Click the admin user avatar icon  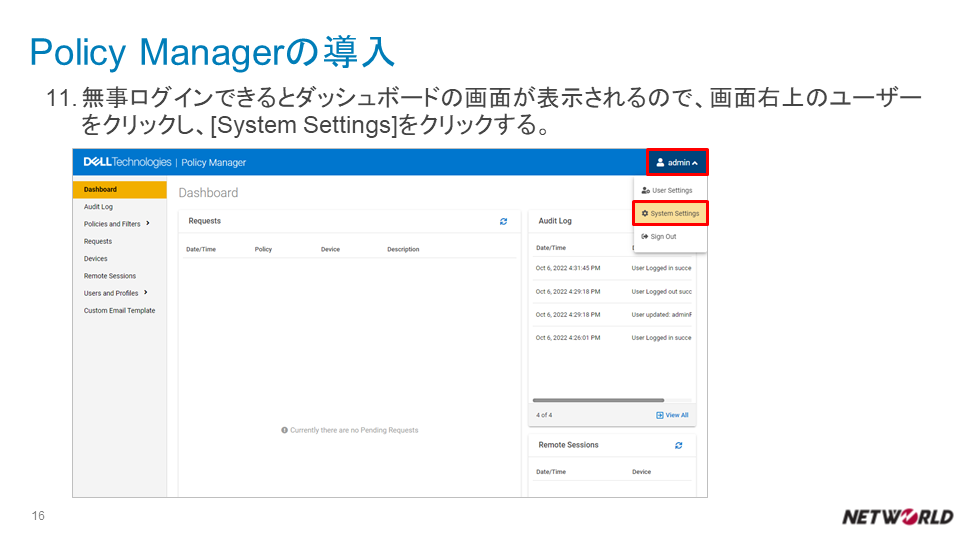[x=660, y=162]
